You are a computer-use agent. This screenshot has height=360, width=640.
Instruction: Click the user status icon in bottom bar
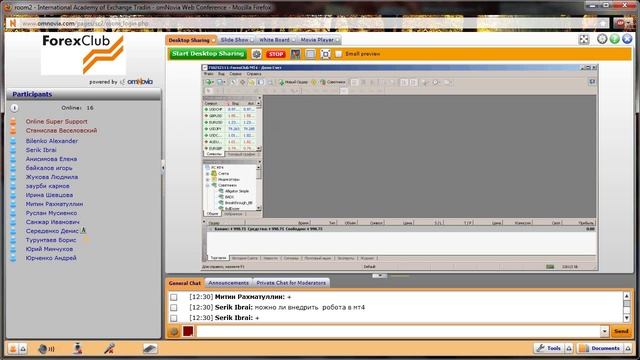click(13, 349)
